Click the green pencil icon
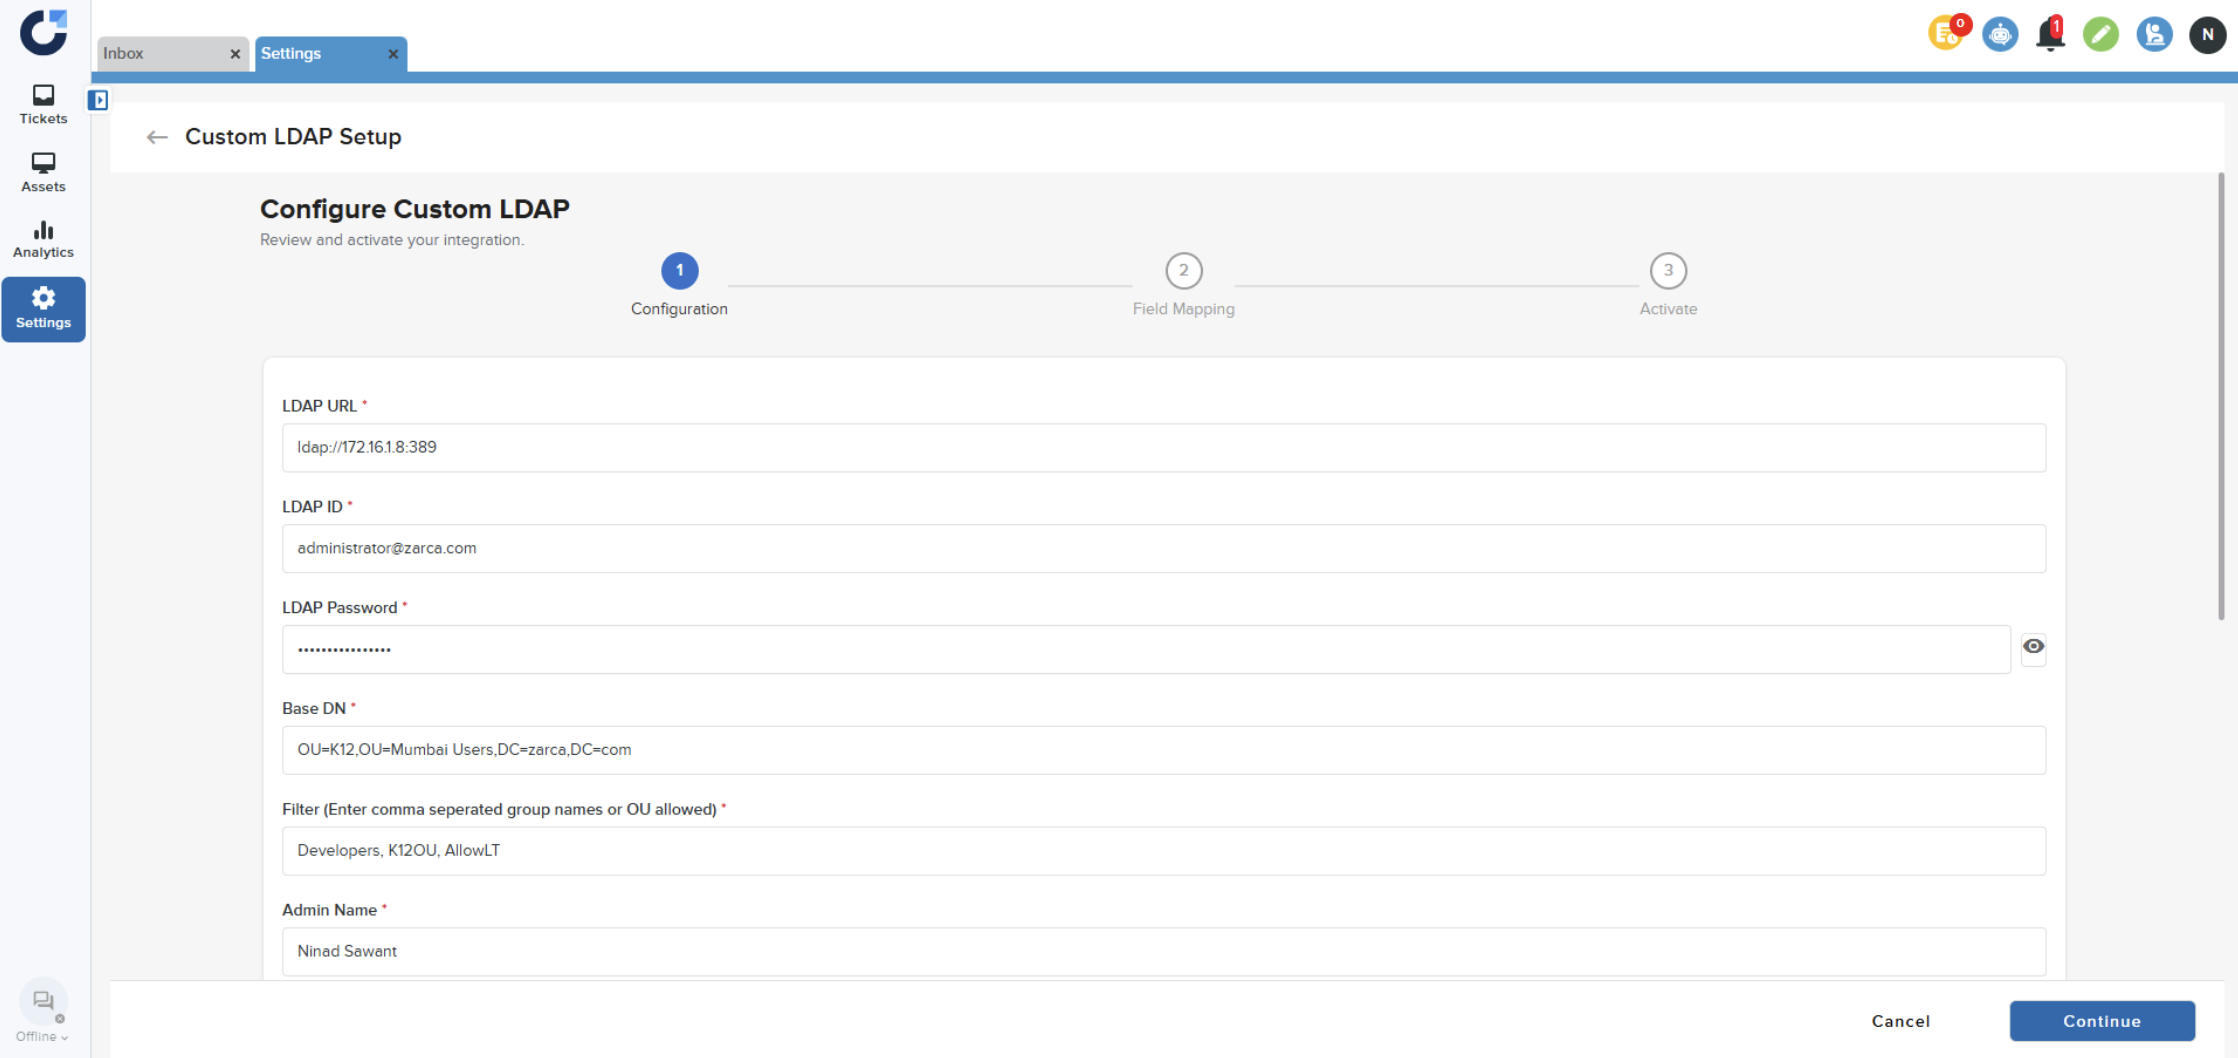Screen dimensions: 2238x1058 [2101, 35]
